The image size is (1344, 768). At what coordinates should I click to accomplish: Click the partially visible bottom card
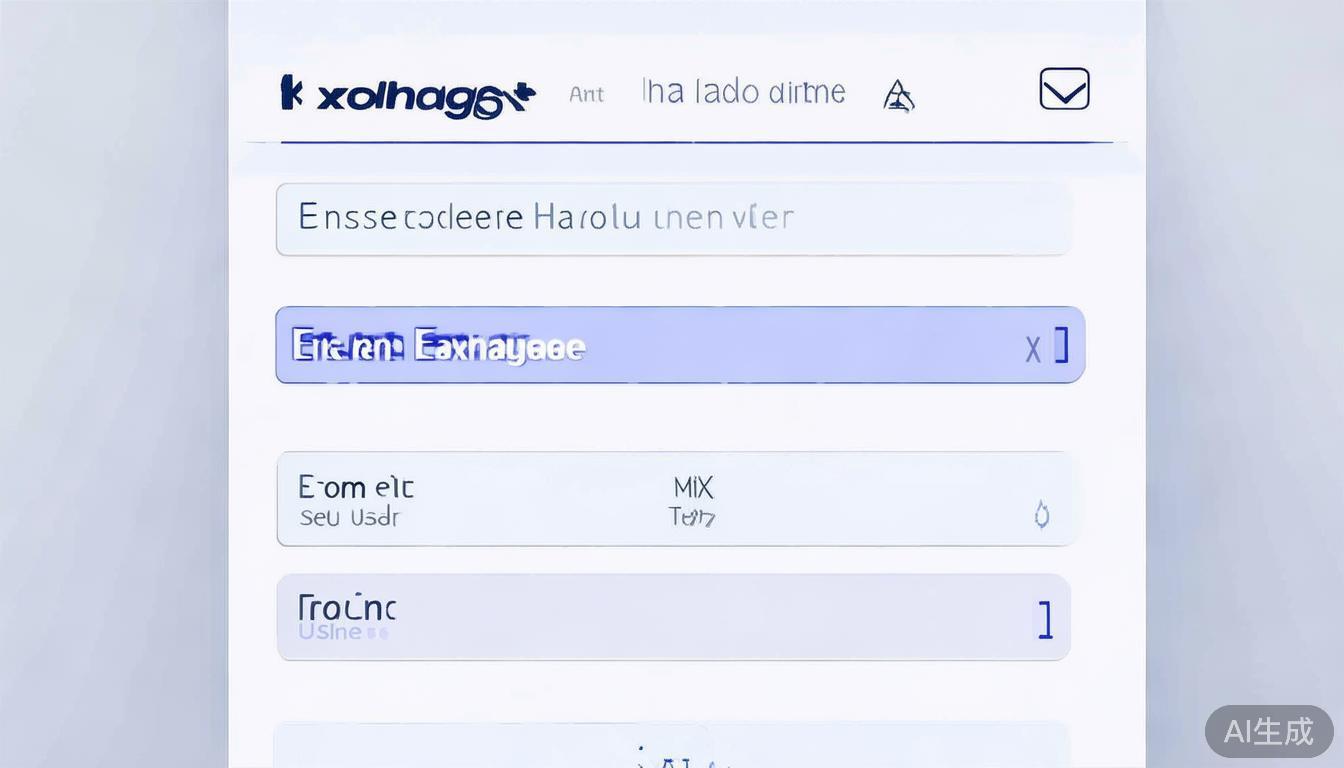(x=672, y=746)
